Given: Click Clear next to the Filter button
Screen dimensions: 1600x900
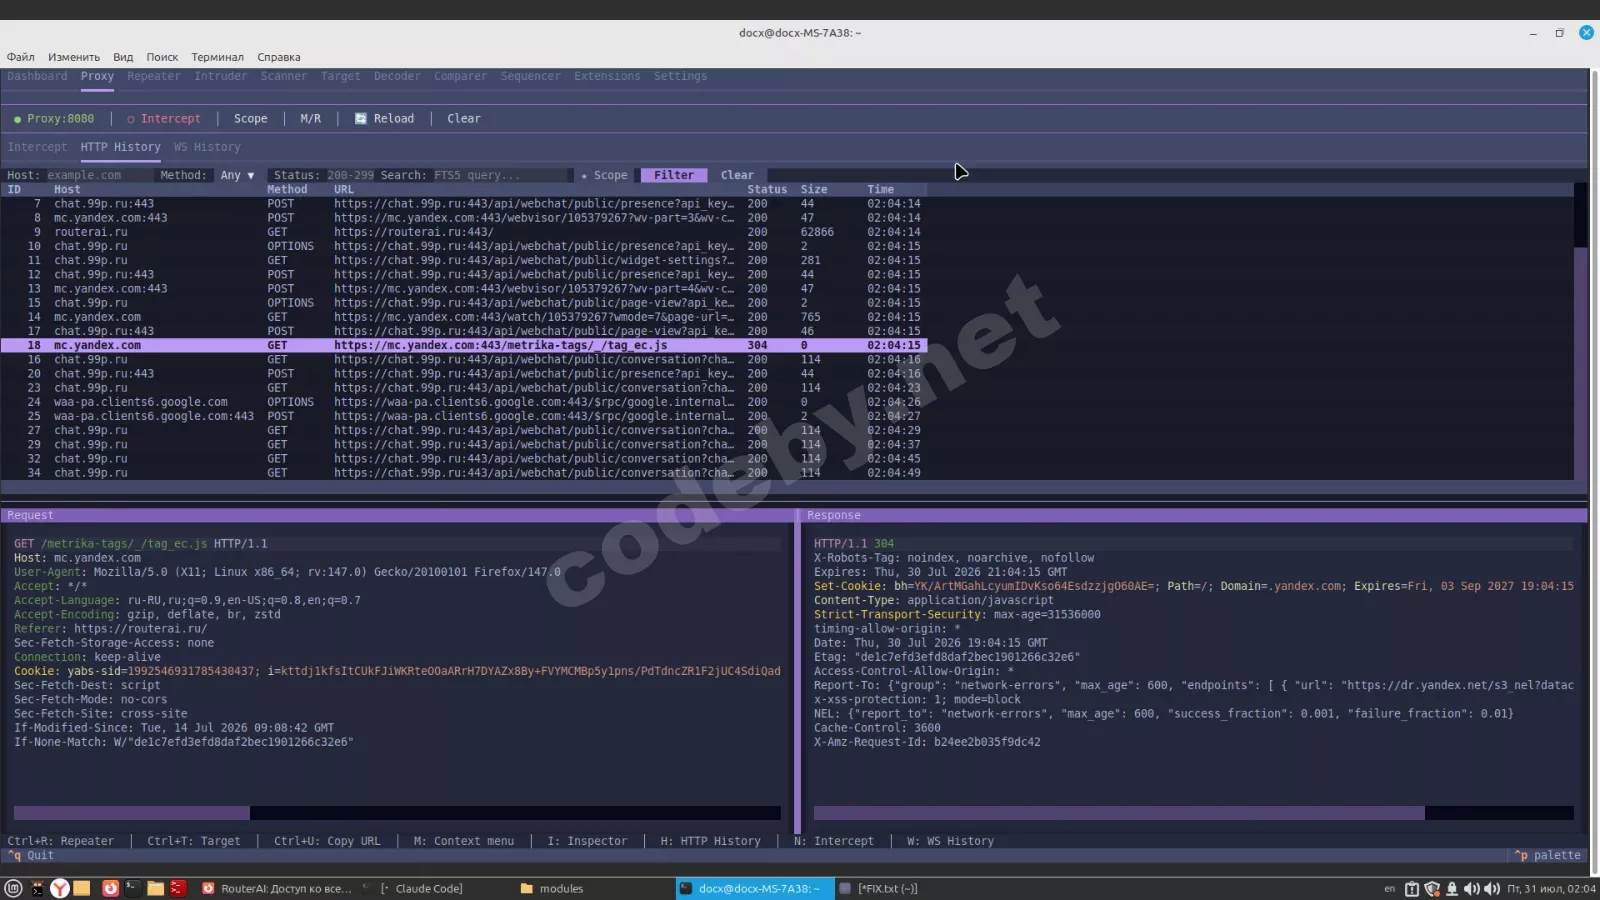Looking at the screenshot, I should [737, 175].
